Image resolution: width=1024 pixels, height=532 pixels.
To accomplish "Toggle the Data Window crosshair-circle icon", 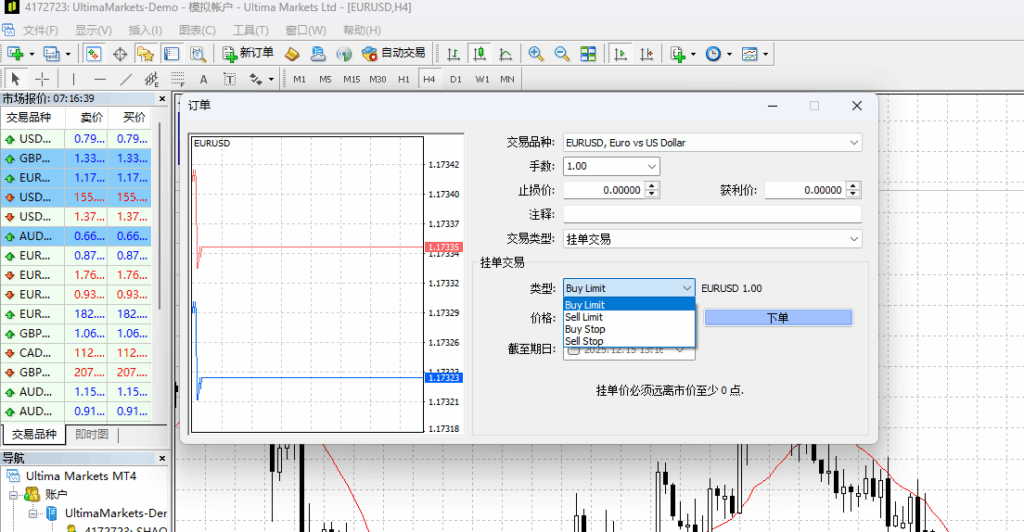I will [120, 54].
